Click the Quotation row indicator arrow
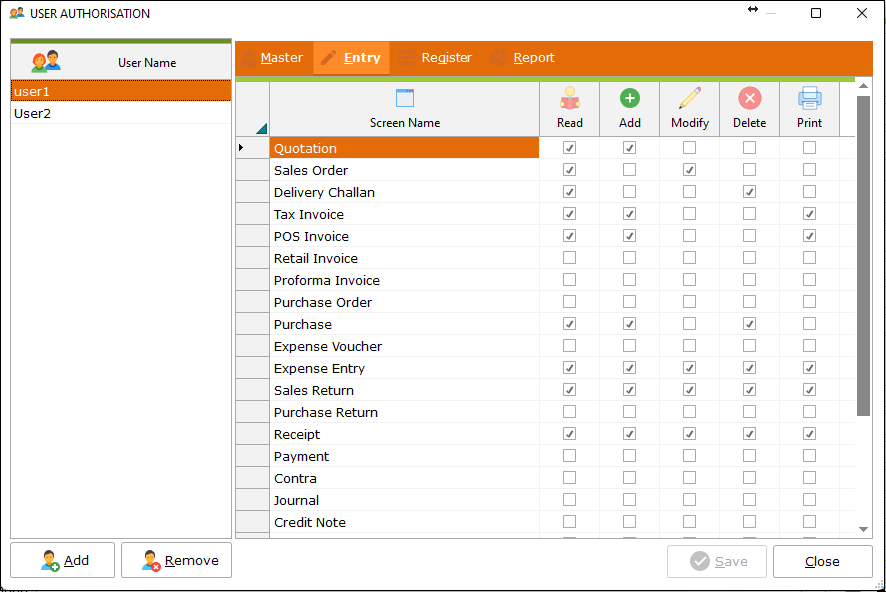Viewport: 886px width, 592px height. click(x=241, y=148)
